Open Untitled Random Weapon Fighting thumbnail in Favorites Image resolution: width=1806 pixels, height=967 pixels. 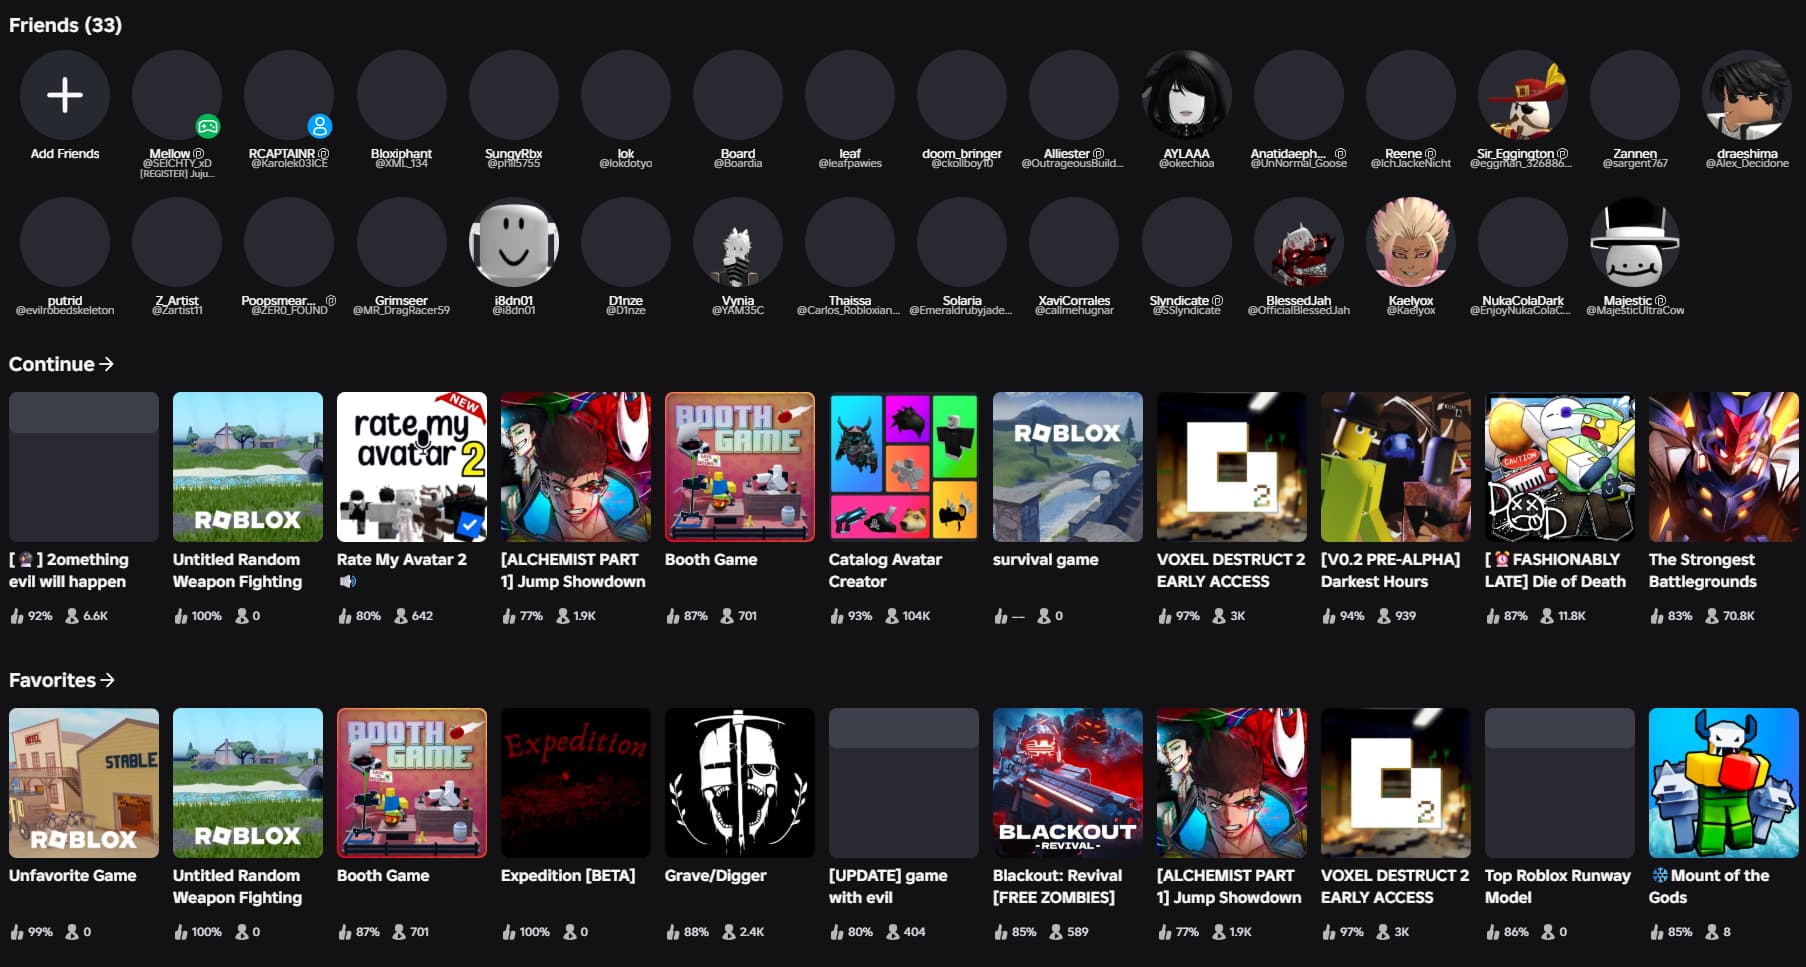tap(248, 783)
